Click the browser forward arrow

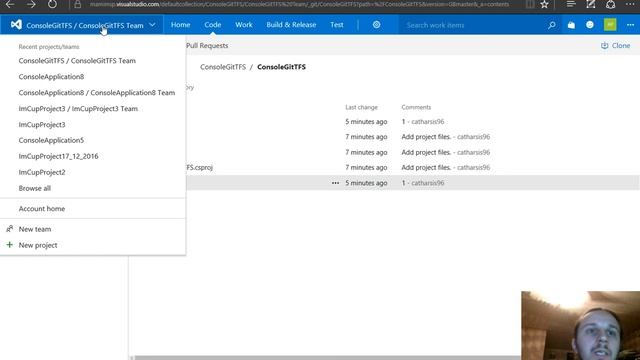pyautogui.click(x=31, y=4)
